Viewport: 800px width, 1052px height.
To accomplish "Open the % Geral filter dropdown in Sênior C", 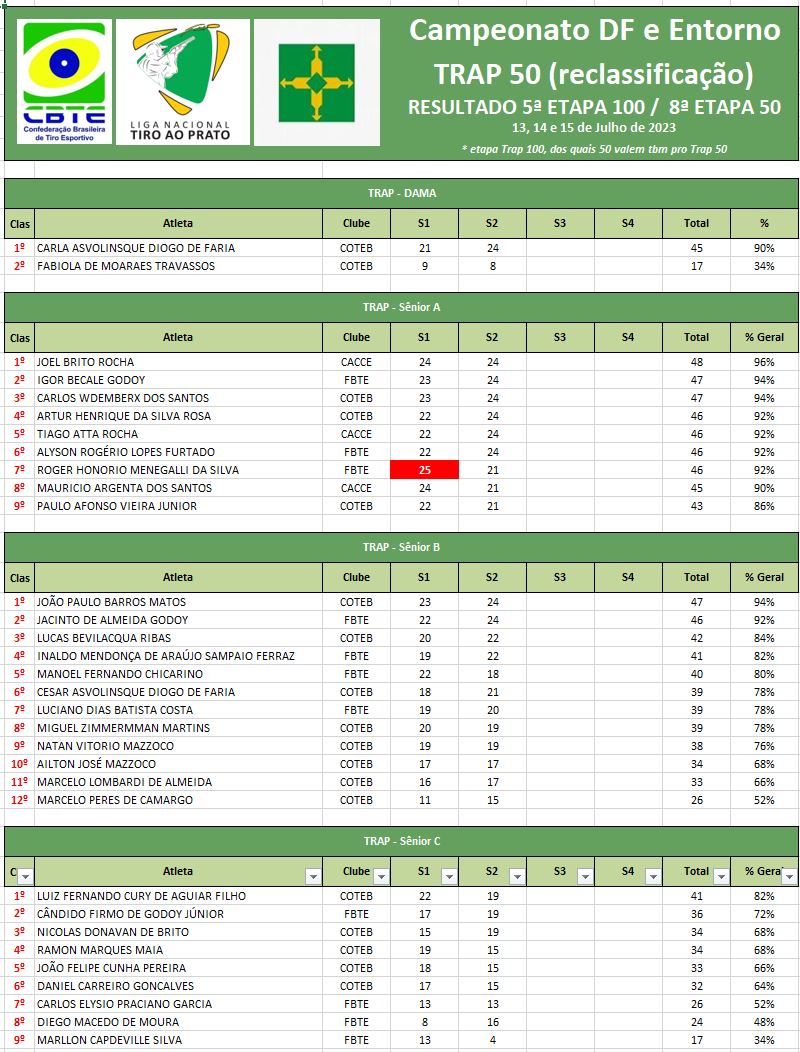I will click(790, 877).
